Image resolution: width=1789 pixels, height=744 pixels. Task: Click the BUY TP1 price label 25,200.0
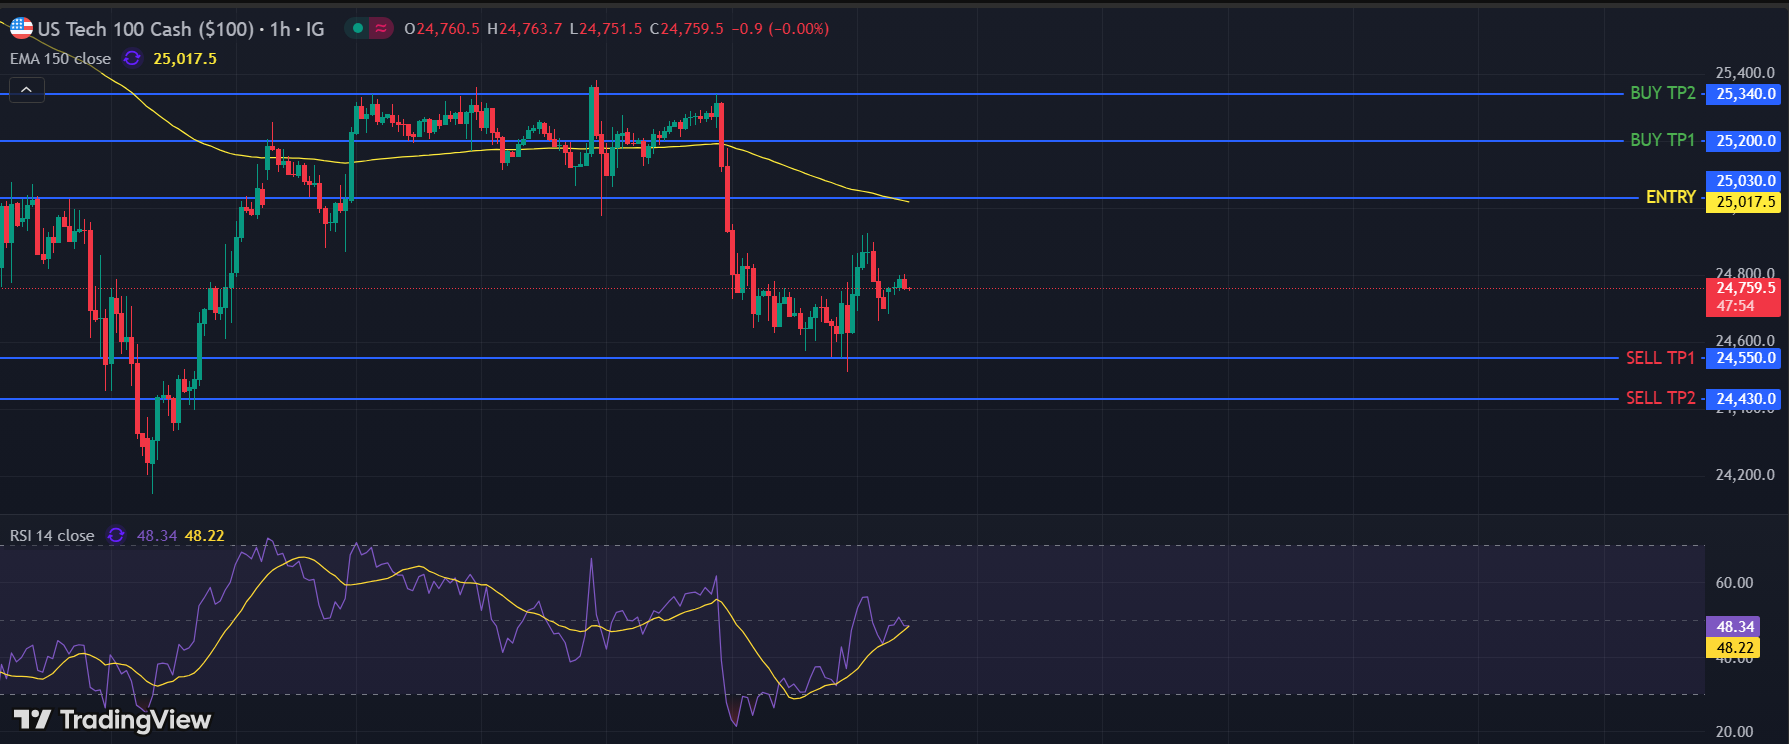point(1745,141)
